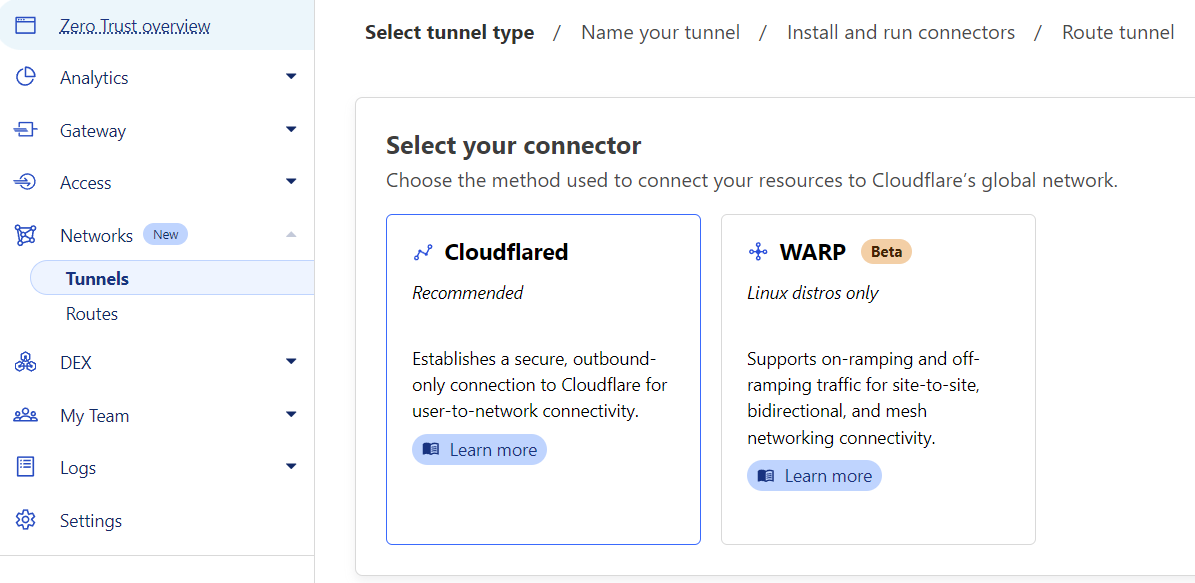Click the My Team people icon
Viewport: 1195px width, 583px height.
click(26, 415)
